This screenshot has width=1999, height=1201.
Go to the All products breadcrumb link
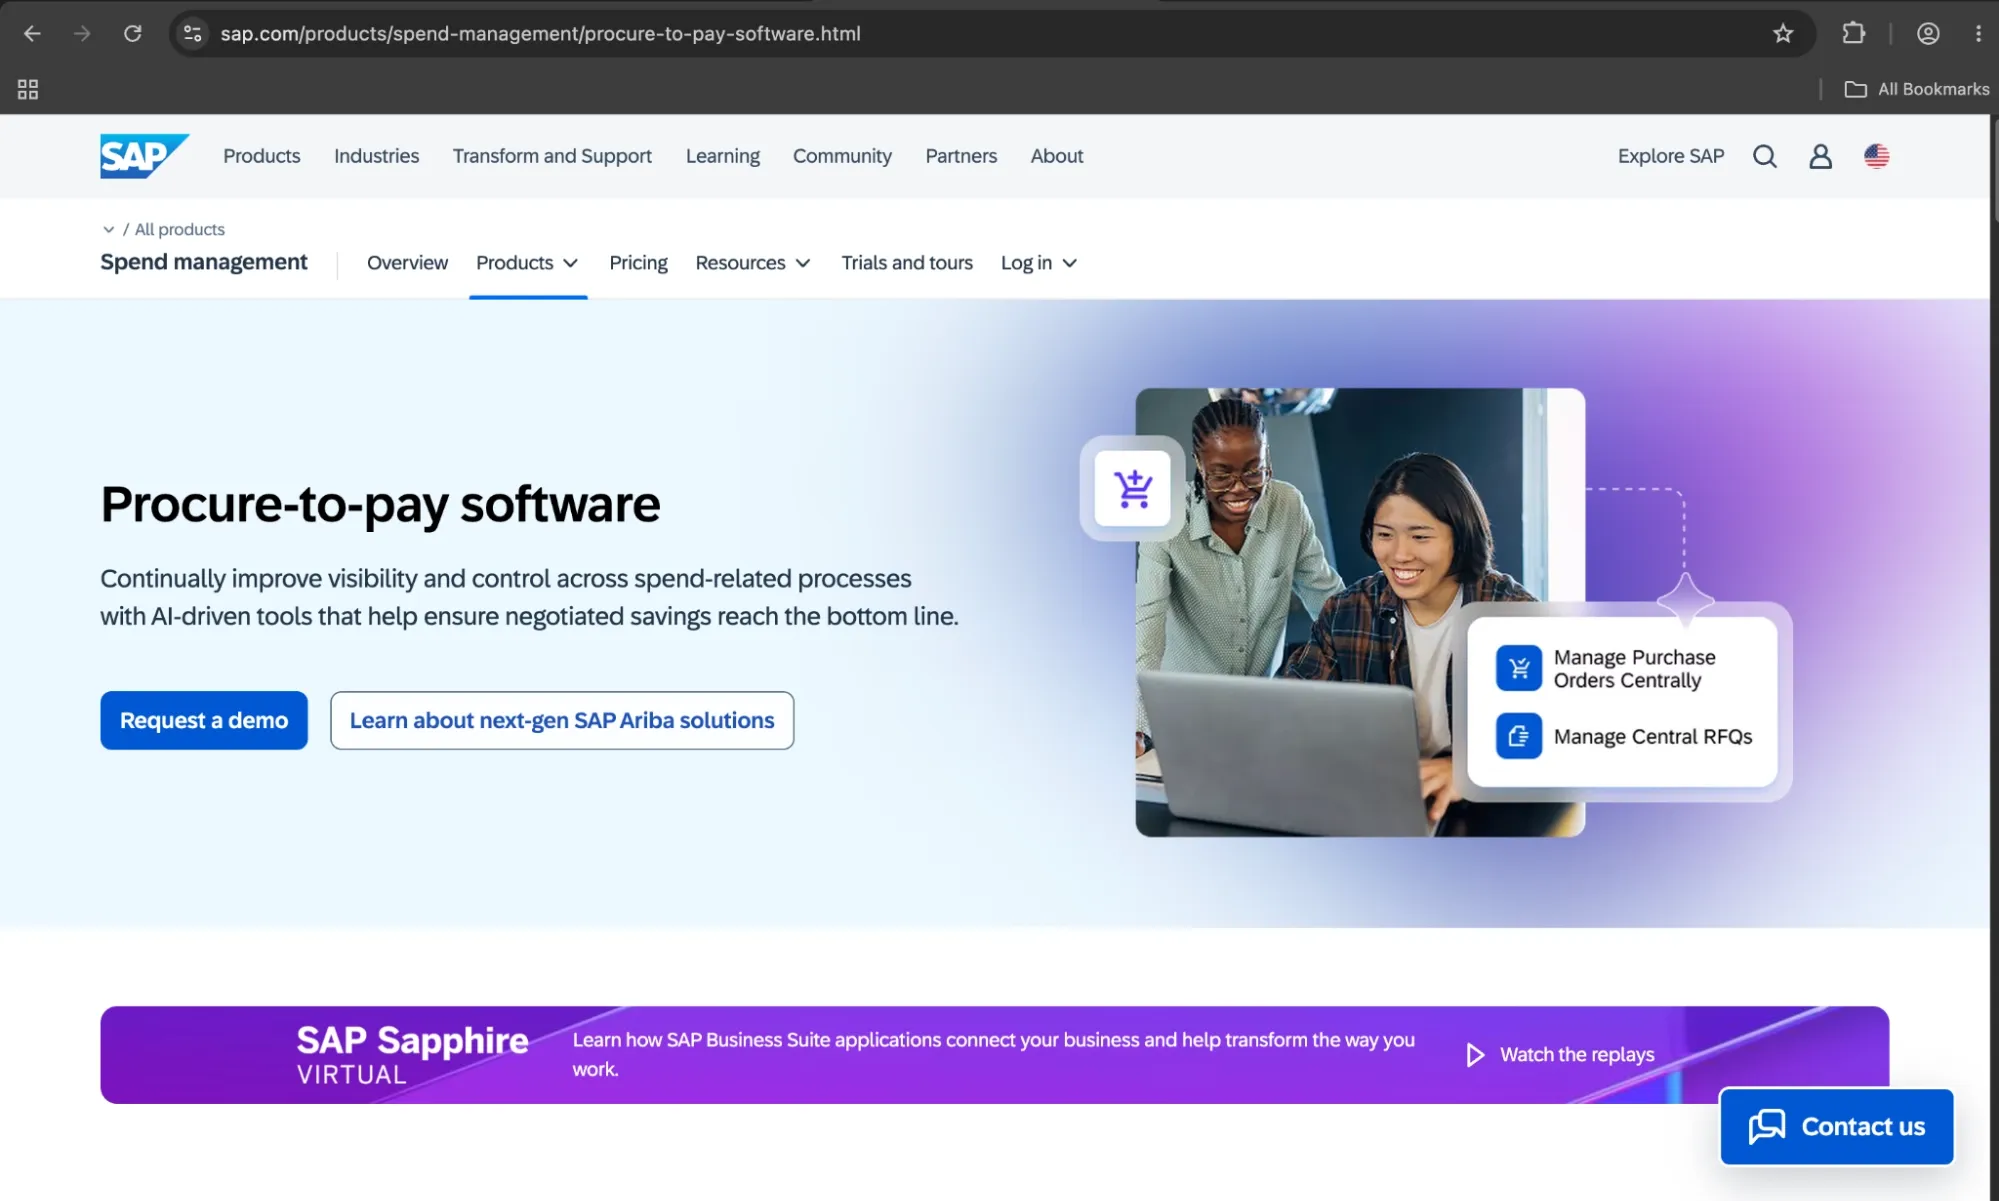coord(180,230)
